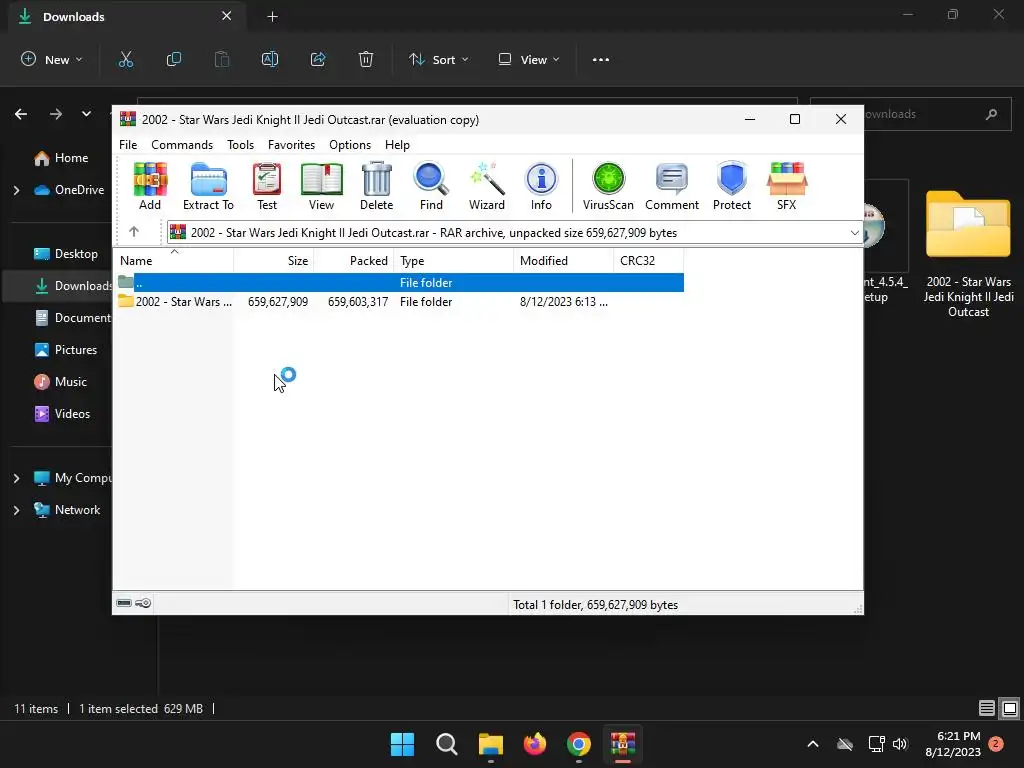The image size is (1024, 768).
Task: Show hidden system tray icons
Action: (x=813, y=744)
